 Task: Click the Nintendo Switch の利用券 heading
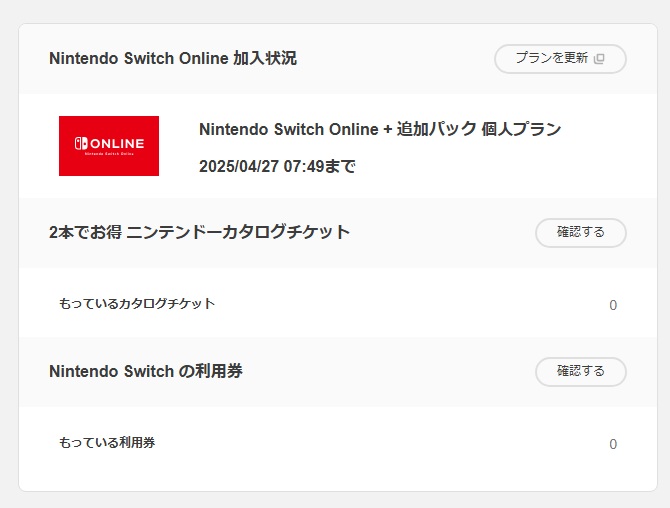pyautogui.click(x=146, y=371)
